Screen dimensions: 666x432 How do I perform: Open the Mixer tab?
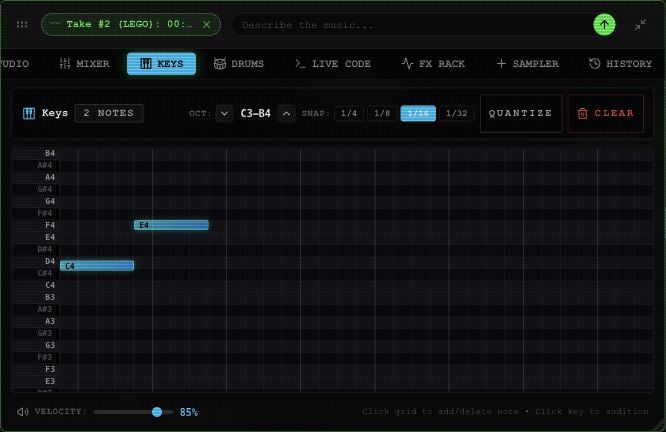(85, 64)
